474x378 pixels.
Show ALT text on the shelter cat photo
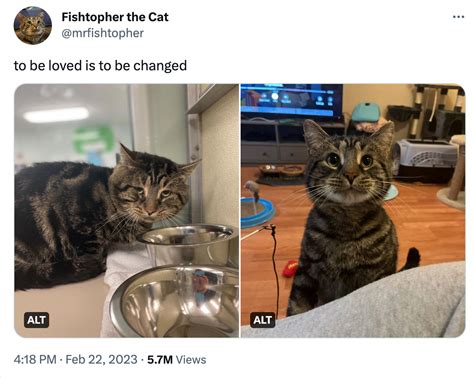point(36,320)
